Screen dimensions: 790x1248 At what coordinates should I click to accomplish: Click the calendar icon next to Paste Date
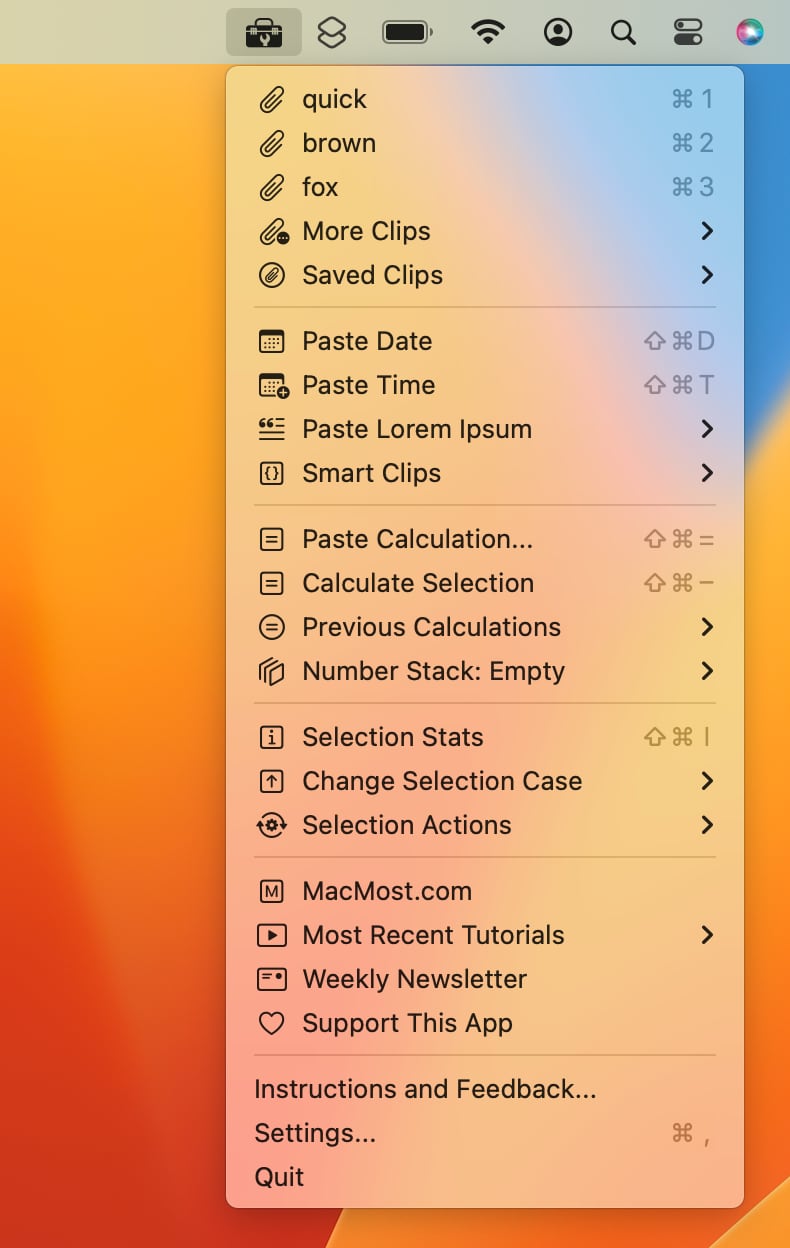[x=270, y=341]
